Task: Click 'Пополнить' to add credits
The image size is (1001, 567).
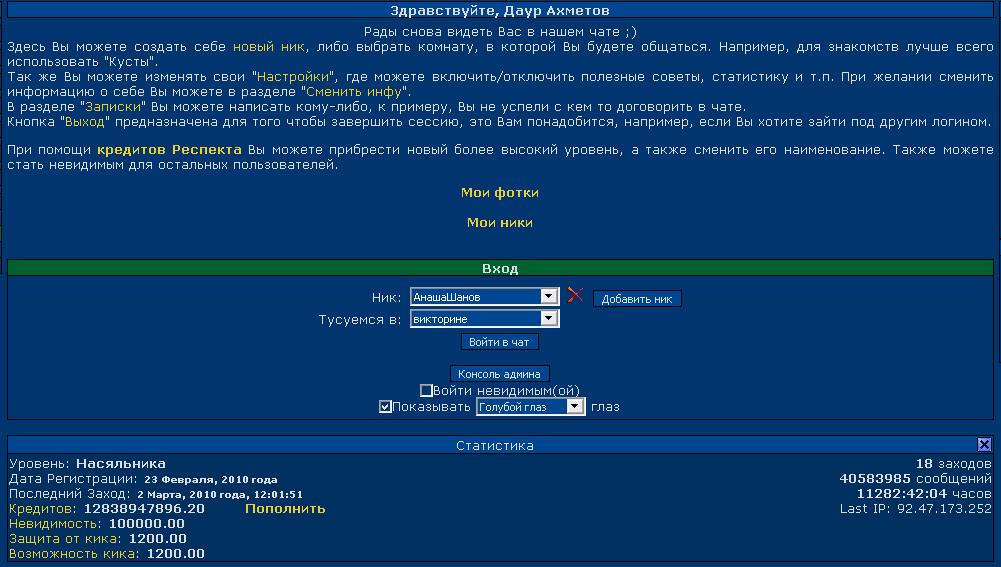Action: [285, 509]
